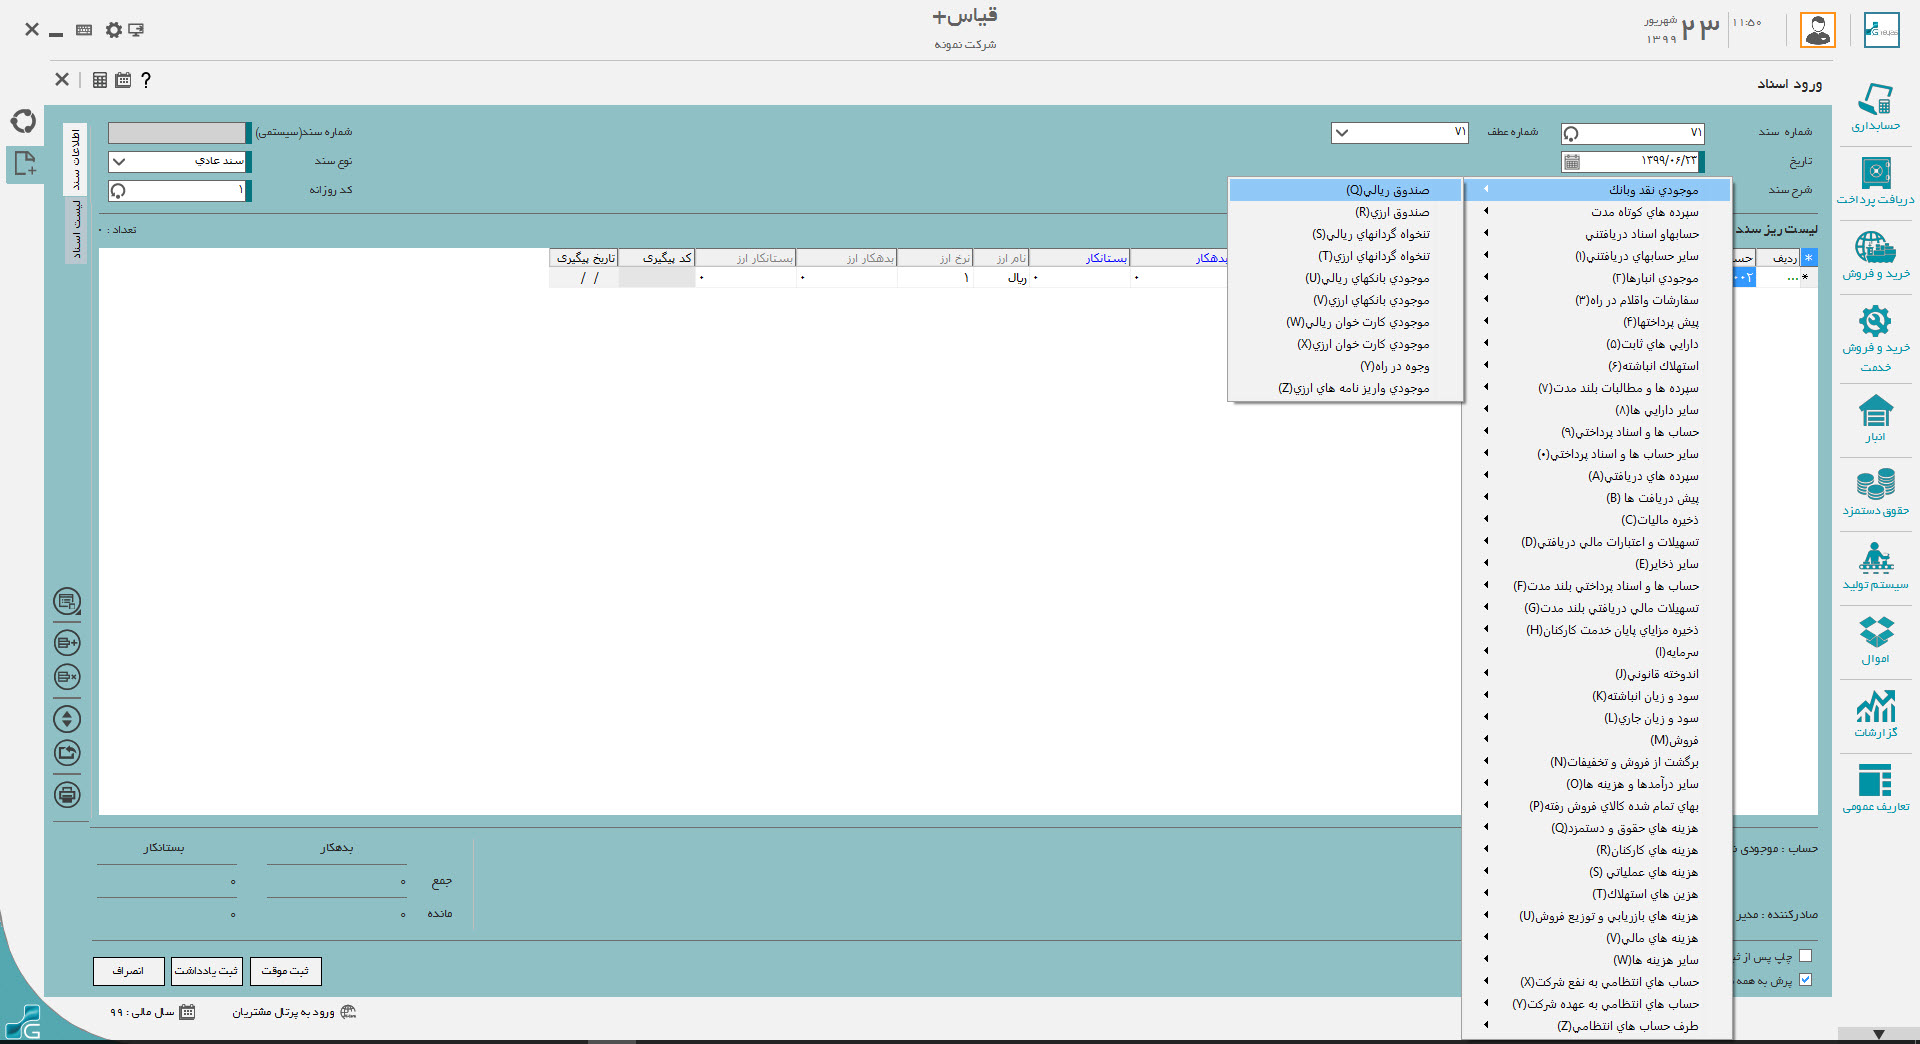The width and height of the screenshot is (1920, 1044).
Task: Click lookup icon in شماره سند field
Action: (1571, 133)
